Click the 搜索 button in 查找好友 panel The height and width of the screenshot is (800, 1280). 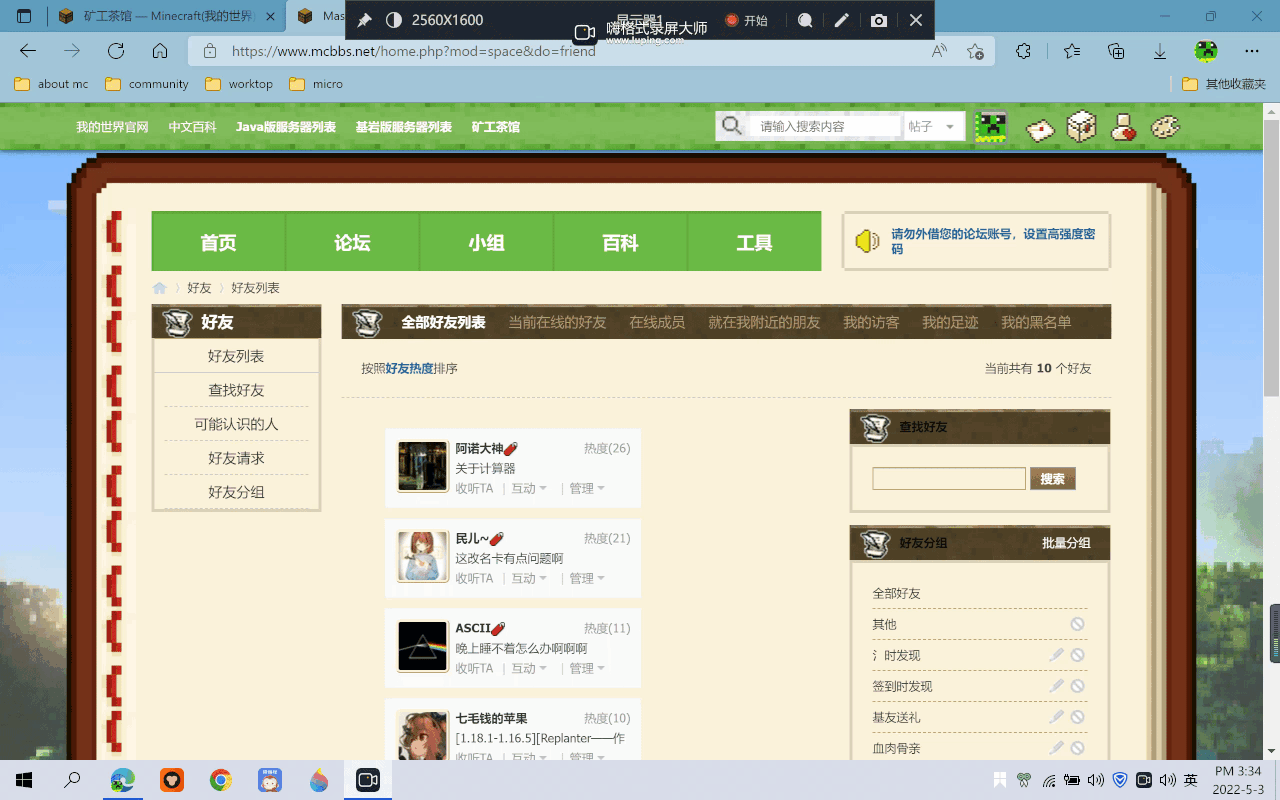pos(1052,478)
